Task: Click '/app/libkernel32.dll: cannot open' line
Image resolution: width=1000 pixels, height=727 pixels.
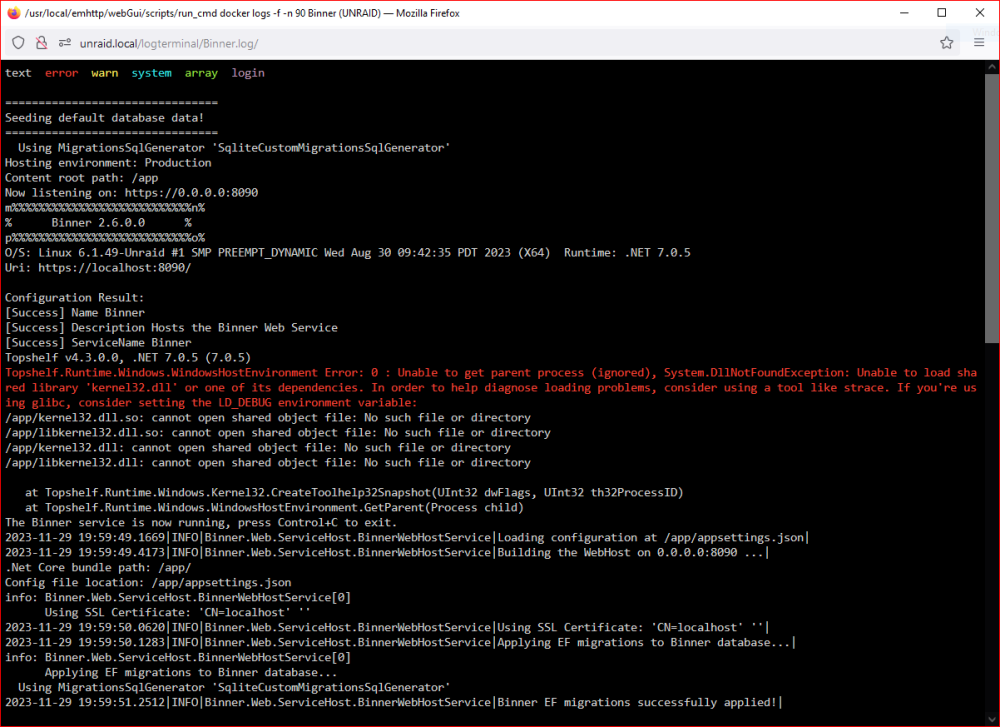Action: (x=268, y=462)
